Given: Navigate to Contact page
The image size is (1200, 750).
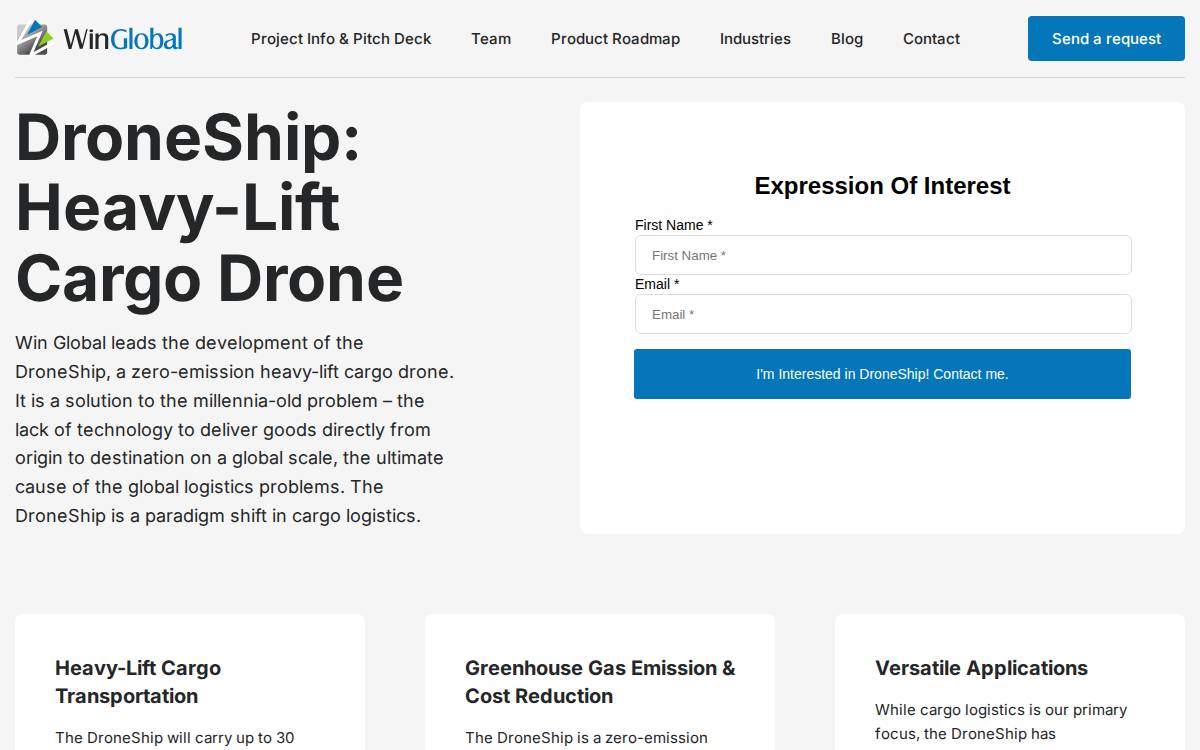Looking at the screenshot, I should [x=931, y=39].
